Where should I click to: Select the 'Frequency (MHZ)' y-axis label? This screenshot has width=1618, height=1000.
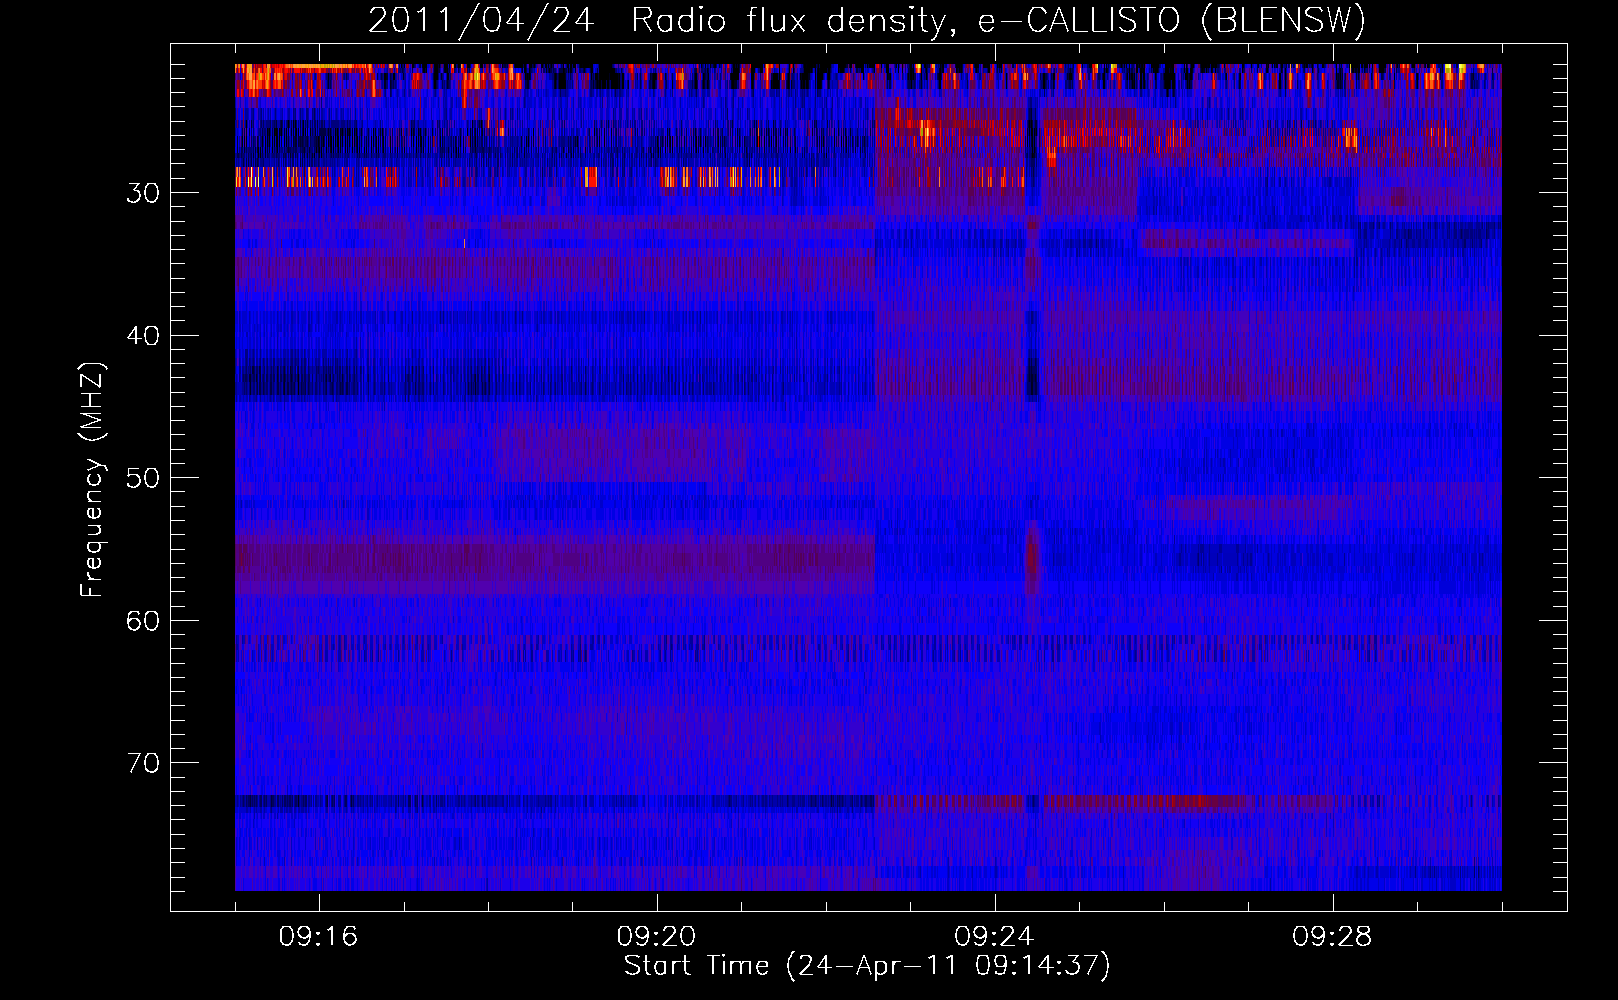(92, 480)
